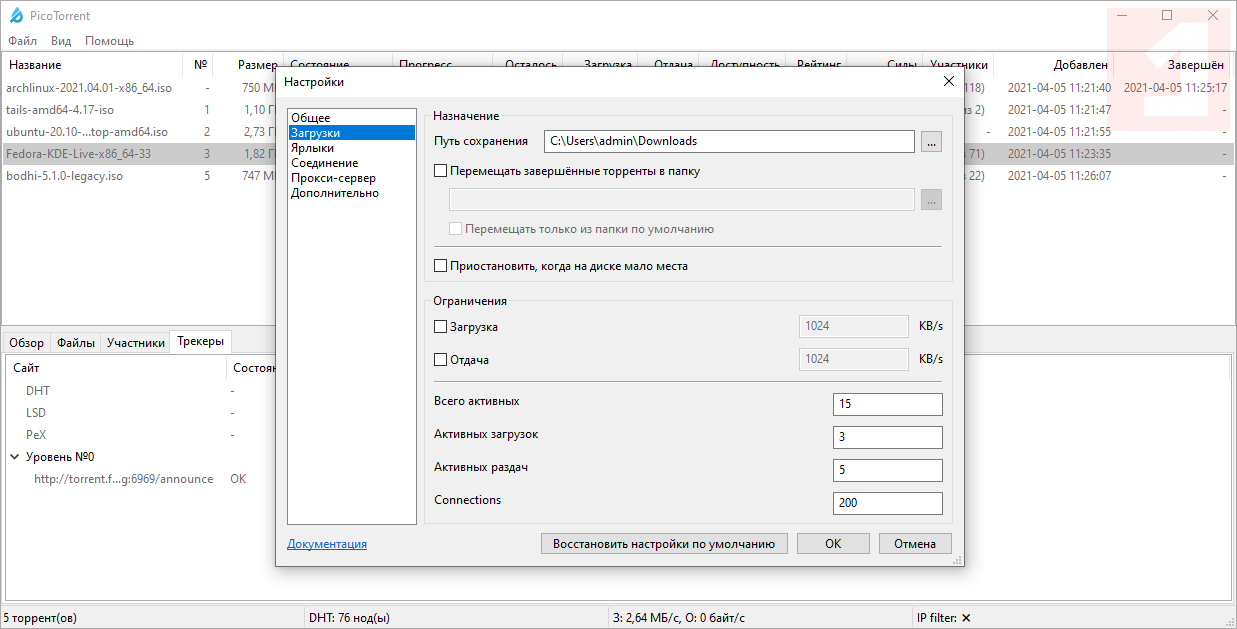Collapse the Уровень №0 tracker tier

click(x=15, y=457)
